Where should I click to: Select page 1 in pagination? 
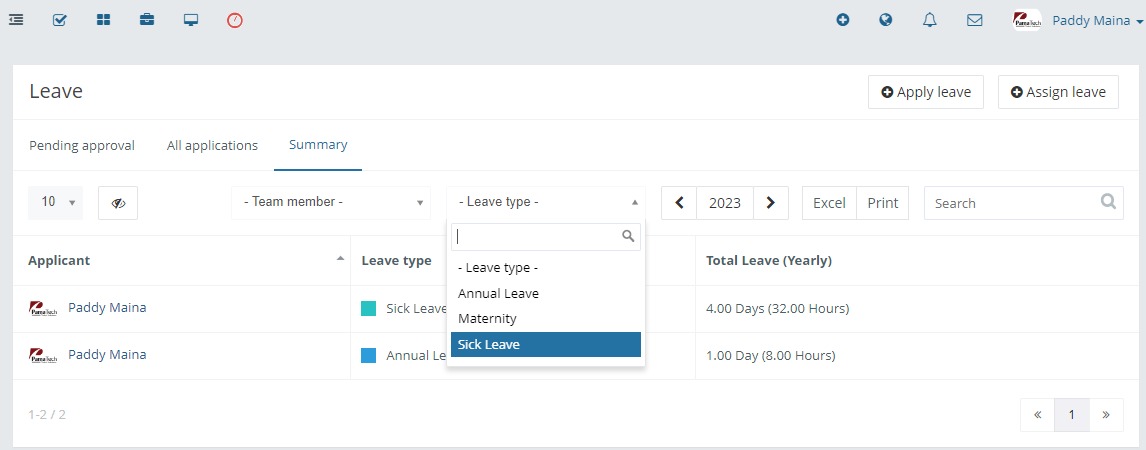pyautogui.click(x=1072, y=415)
